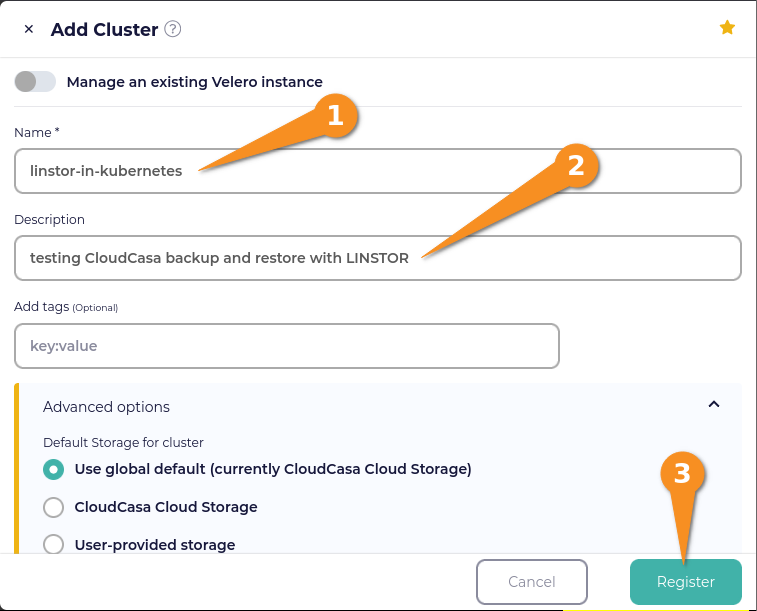Click the Name input field
757x611 pixels.
[x=378, y=171]
